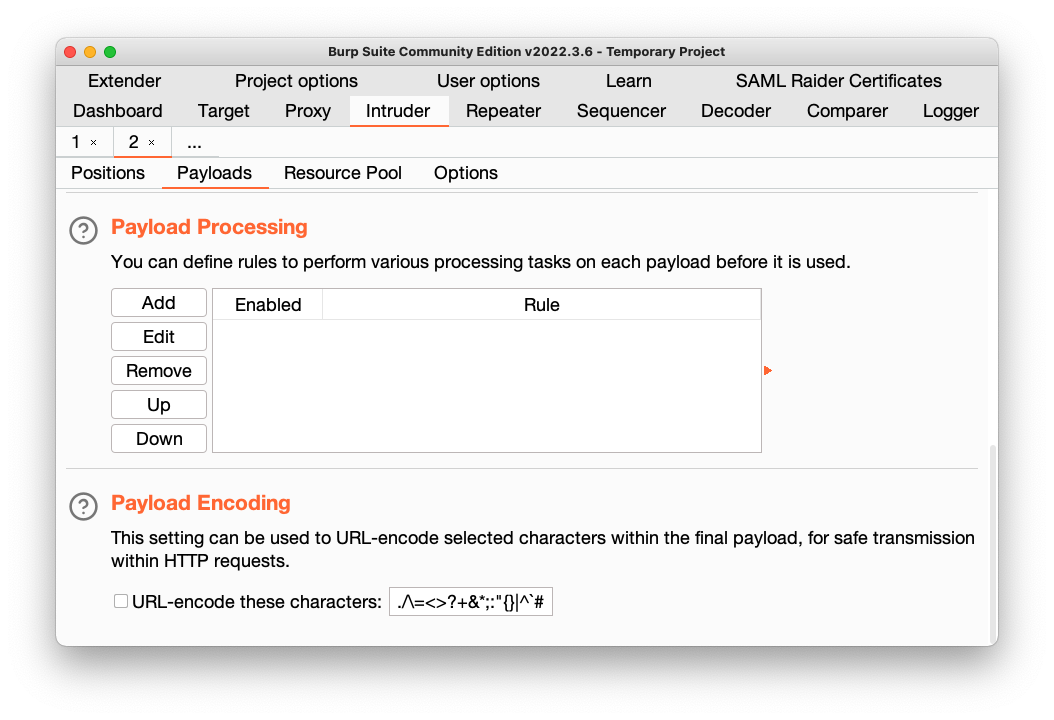The image size is (1054, 720).
Task: Enable URL-encode these characters checkbox
Action: click(x=121, y=601)
